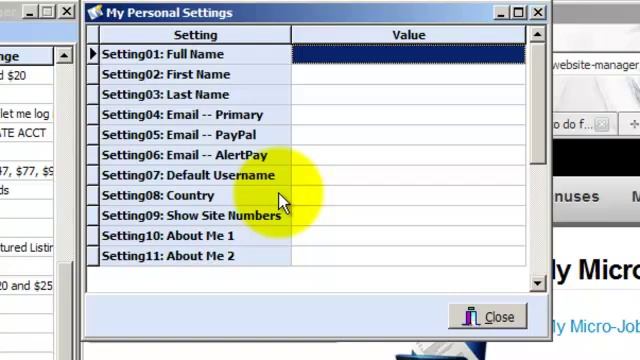Minimize the My Personal Settings window

501,13
